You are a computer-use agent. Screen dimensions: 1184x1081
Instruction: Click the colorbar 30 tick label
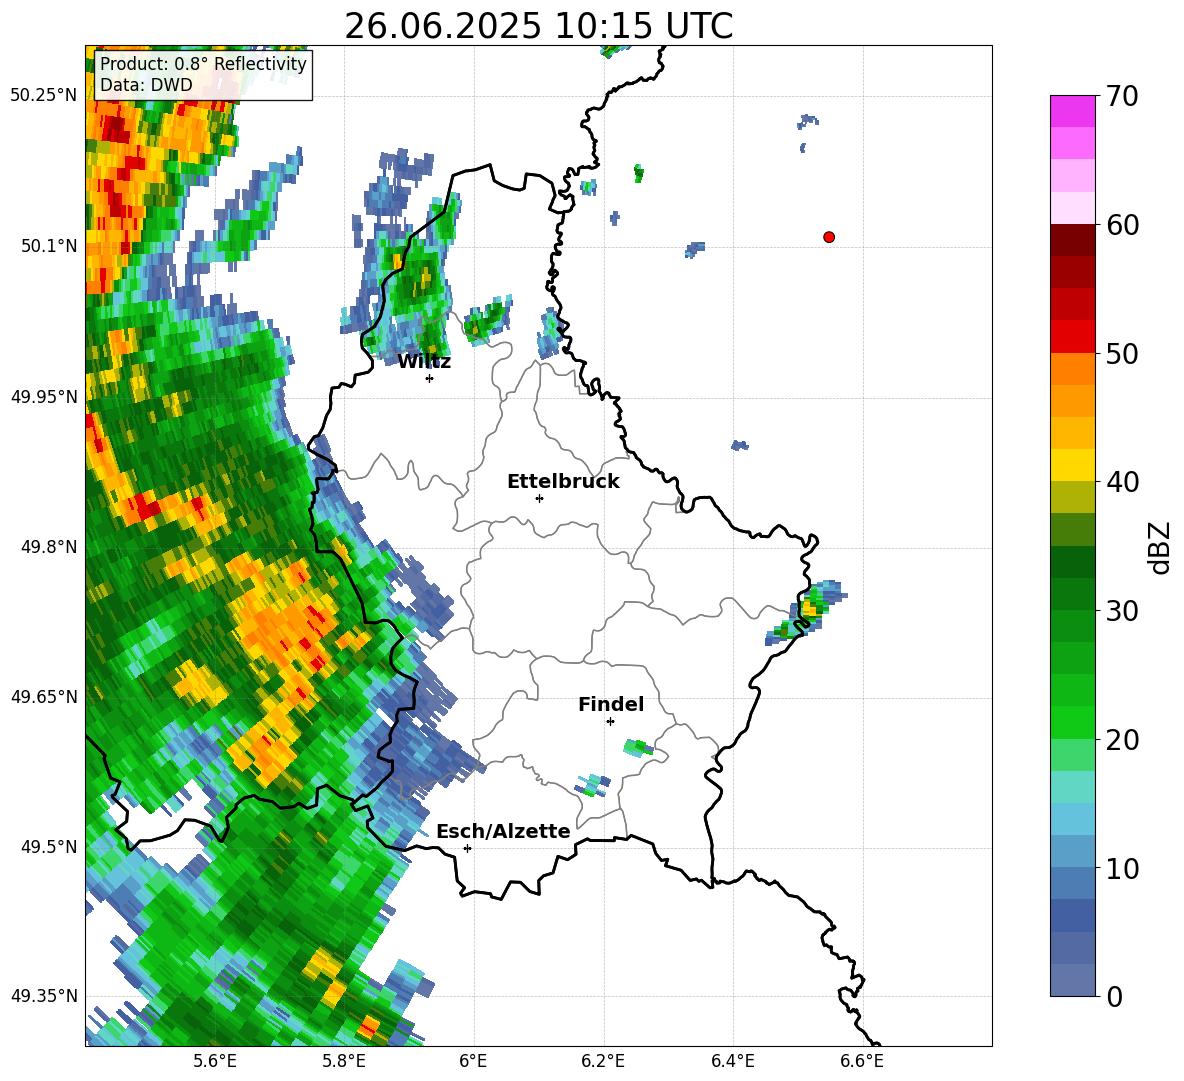coord(1123,611)
